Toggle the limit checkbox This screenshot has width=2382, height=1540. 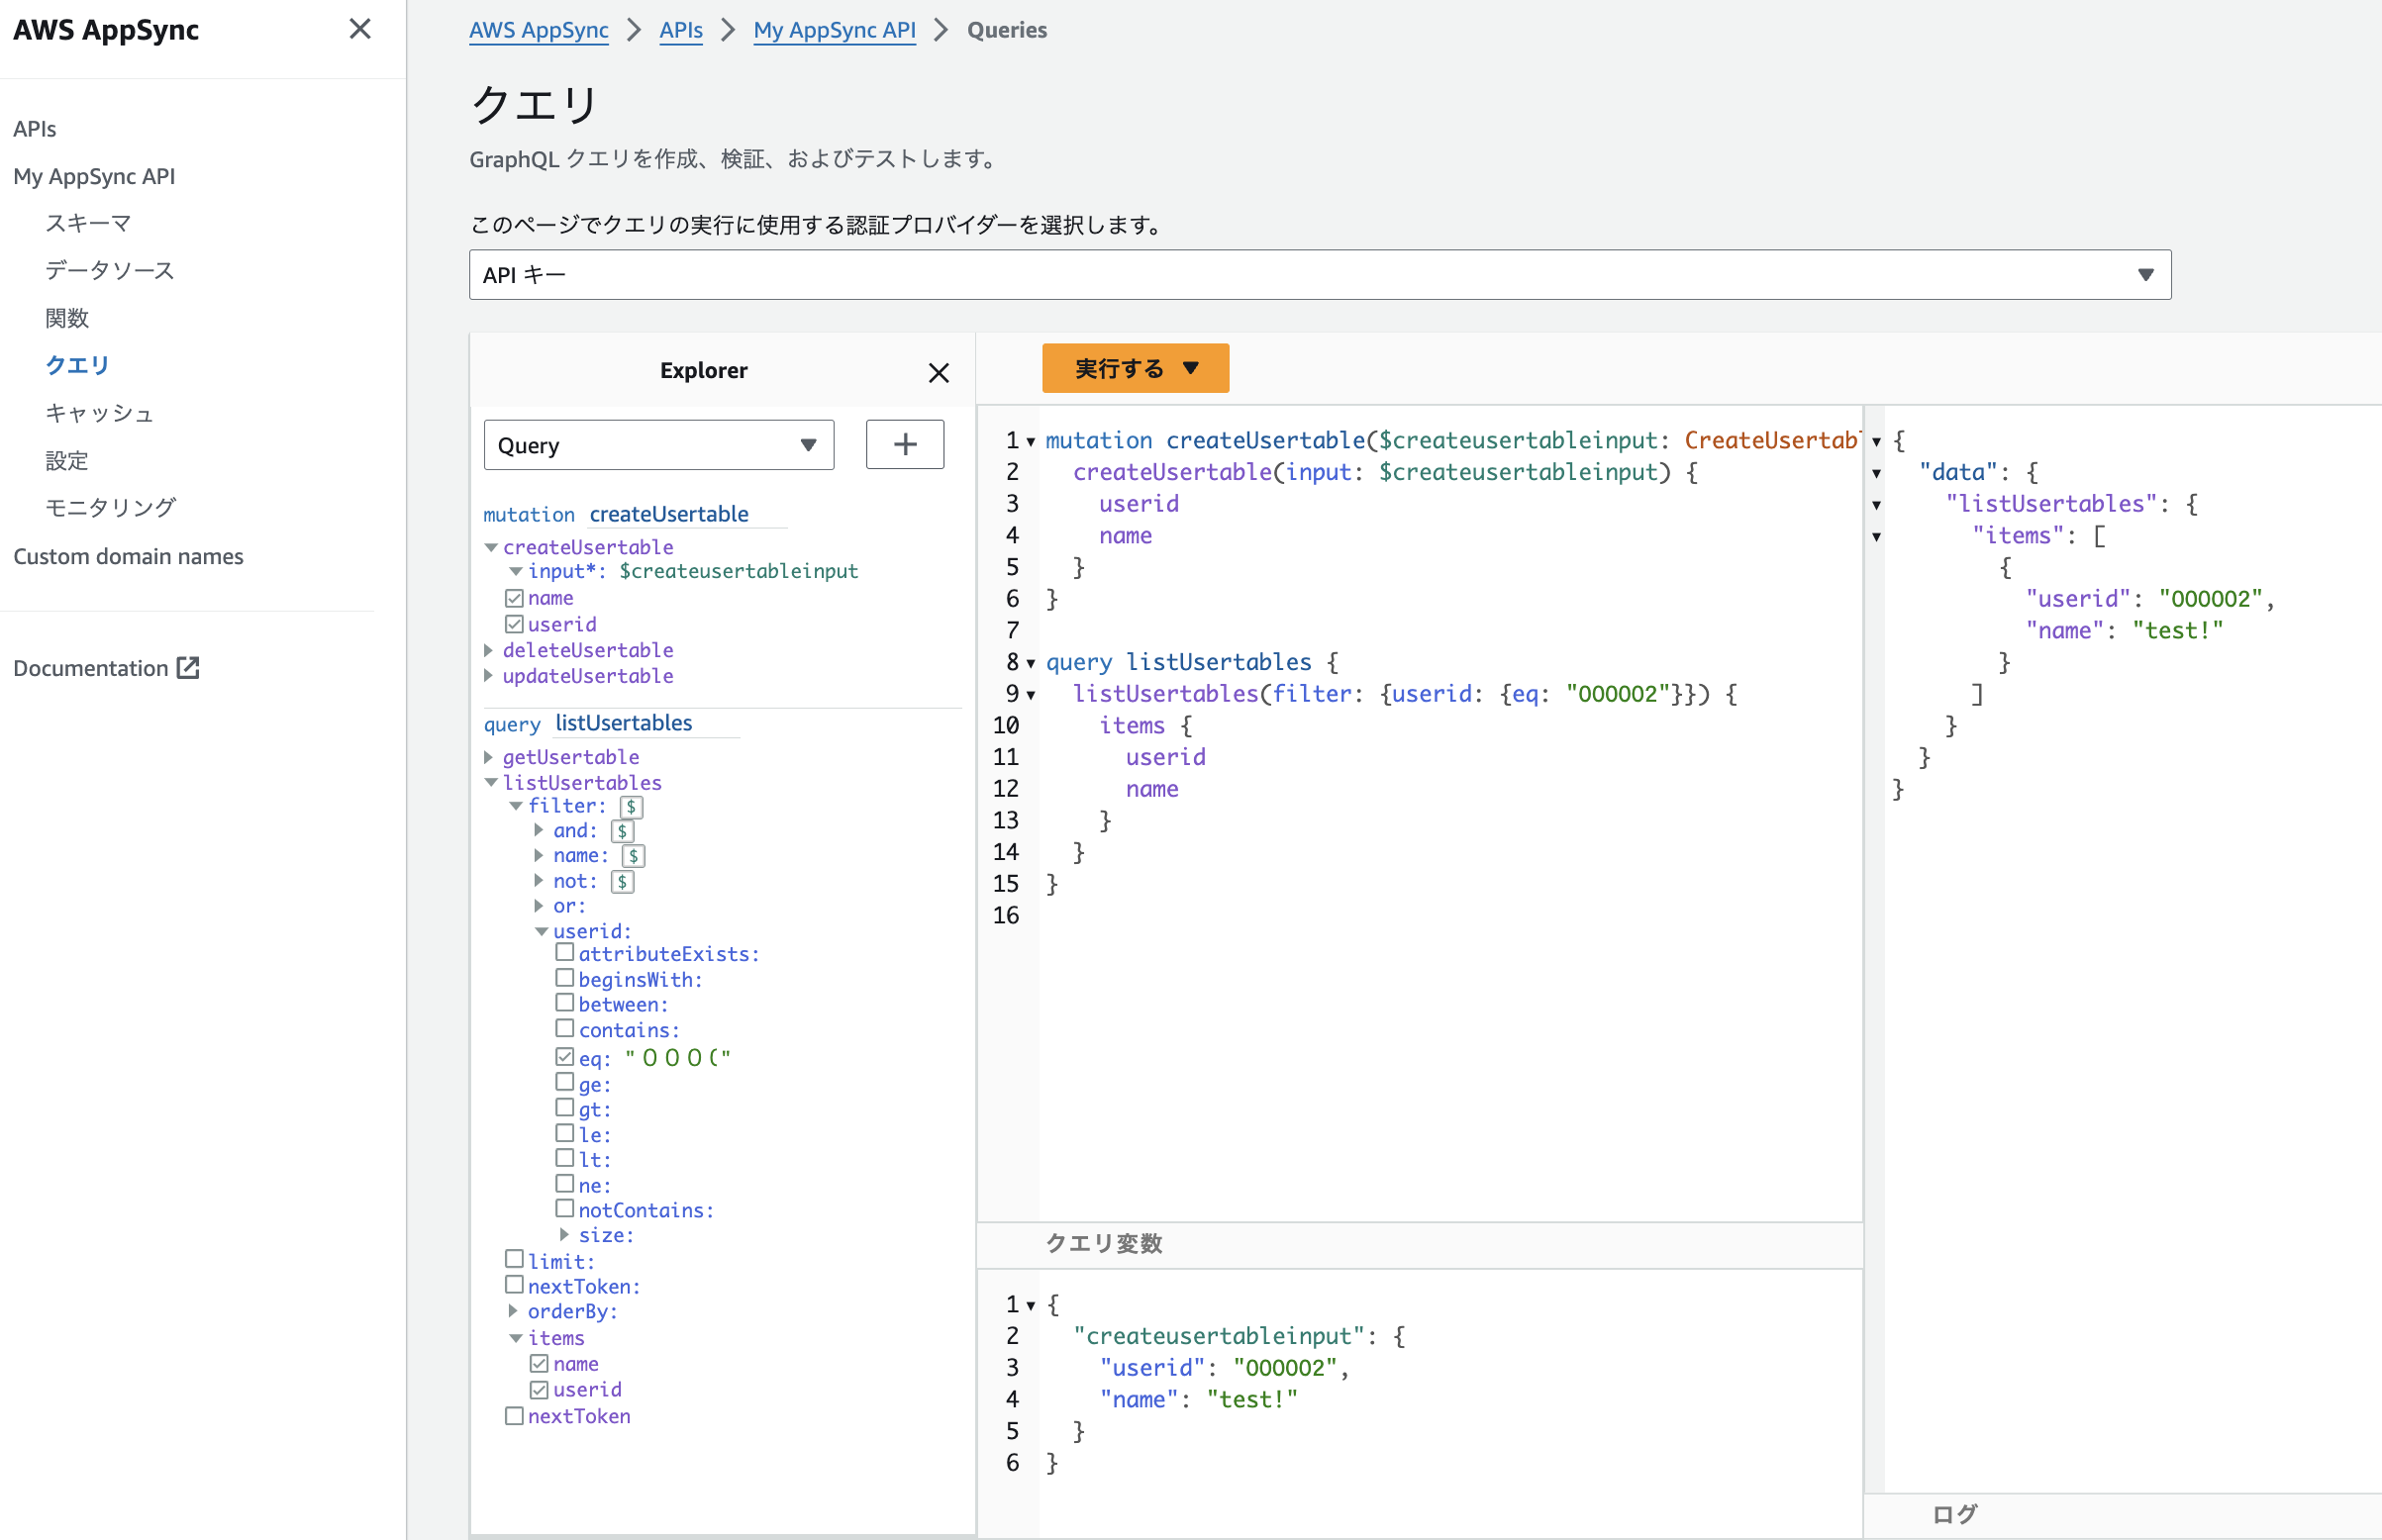coord(514,1259)
